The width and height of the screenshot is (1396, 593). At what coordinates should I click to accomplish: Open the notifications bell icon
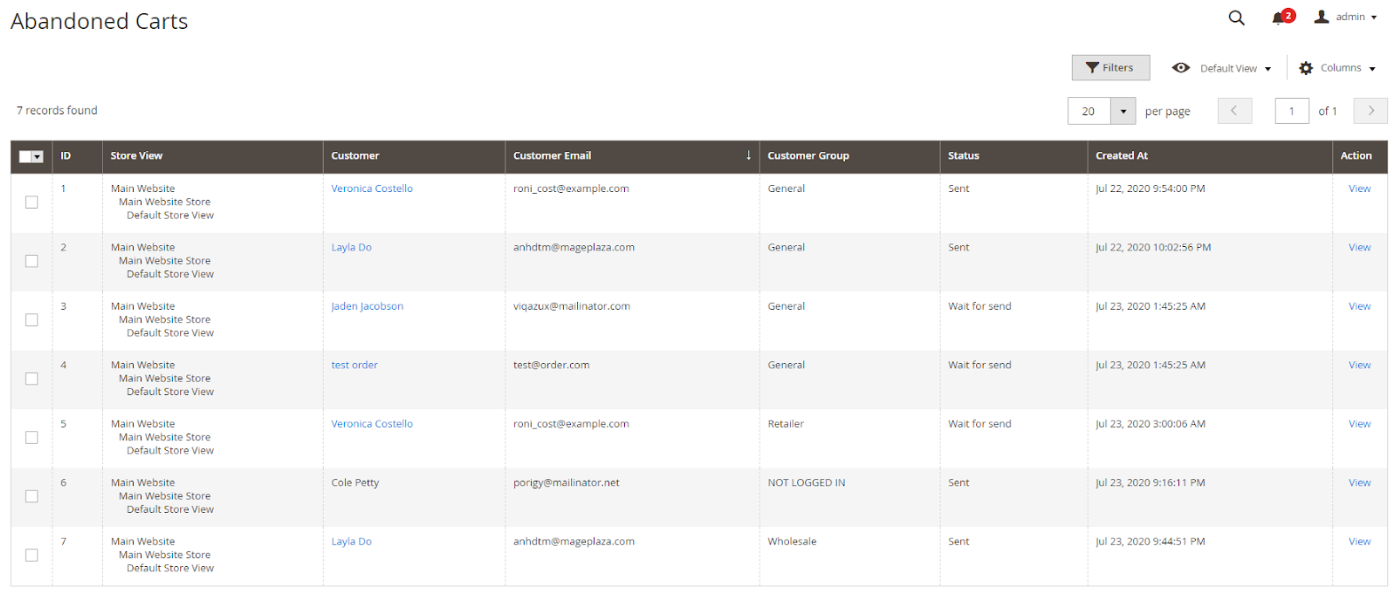1278,18
